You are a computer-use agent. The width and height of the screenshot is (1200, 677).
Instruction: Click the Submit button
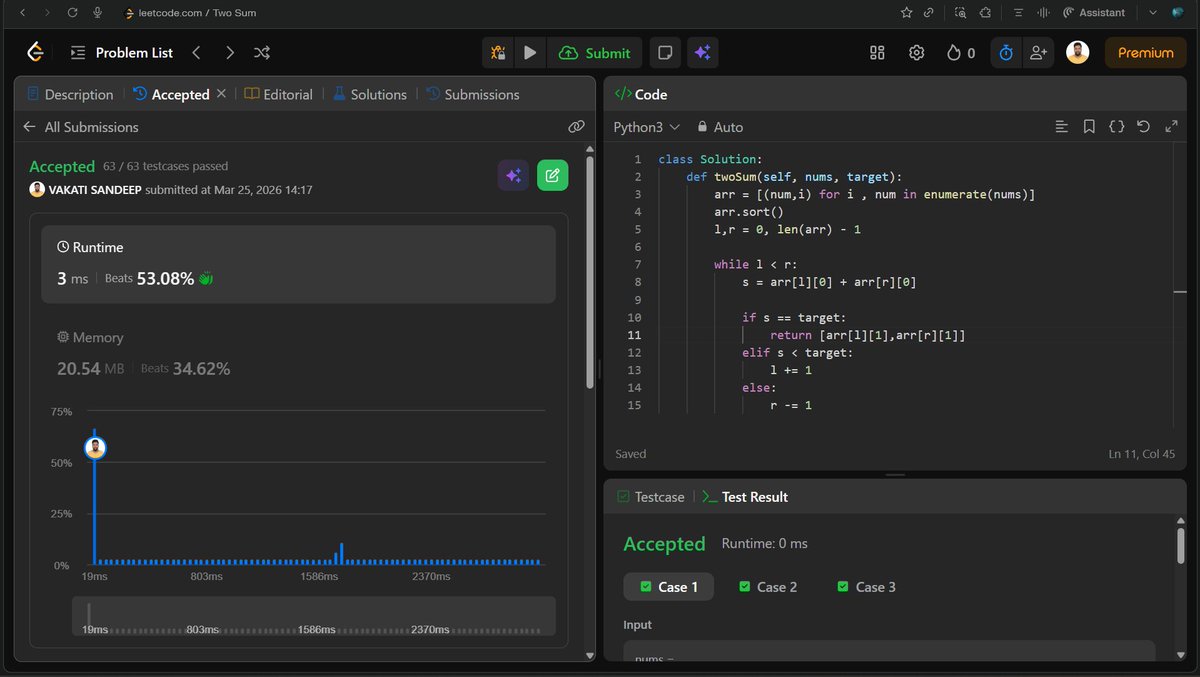pos(595,53)
